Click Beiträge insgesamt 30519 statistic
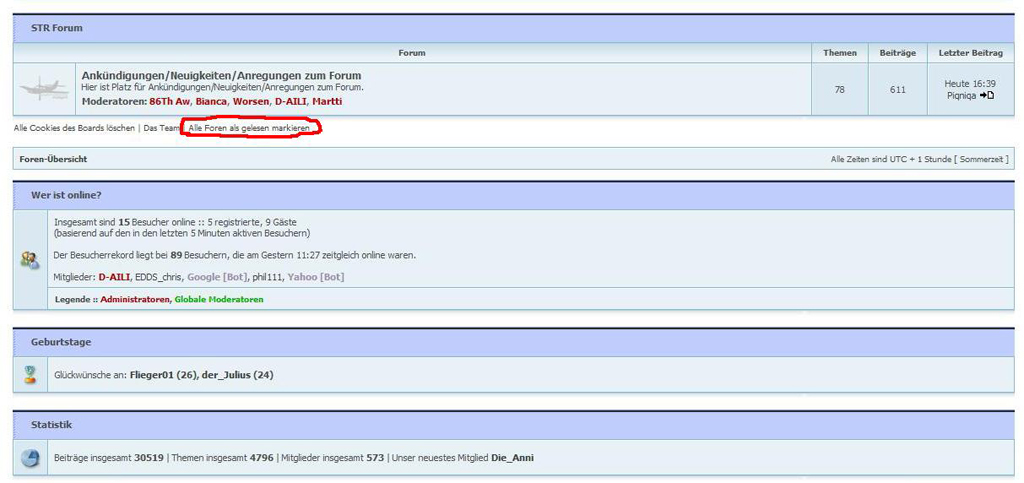Screen dimensions: 1024x483 (x=110, y=458)
